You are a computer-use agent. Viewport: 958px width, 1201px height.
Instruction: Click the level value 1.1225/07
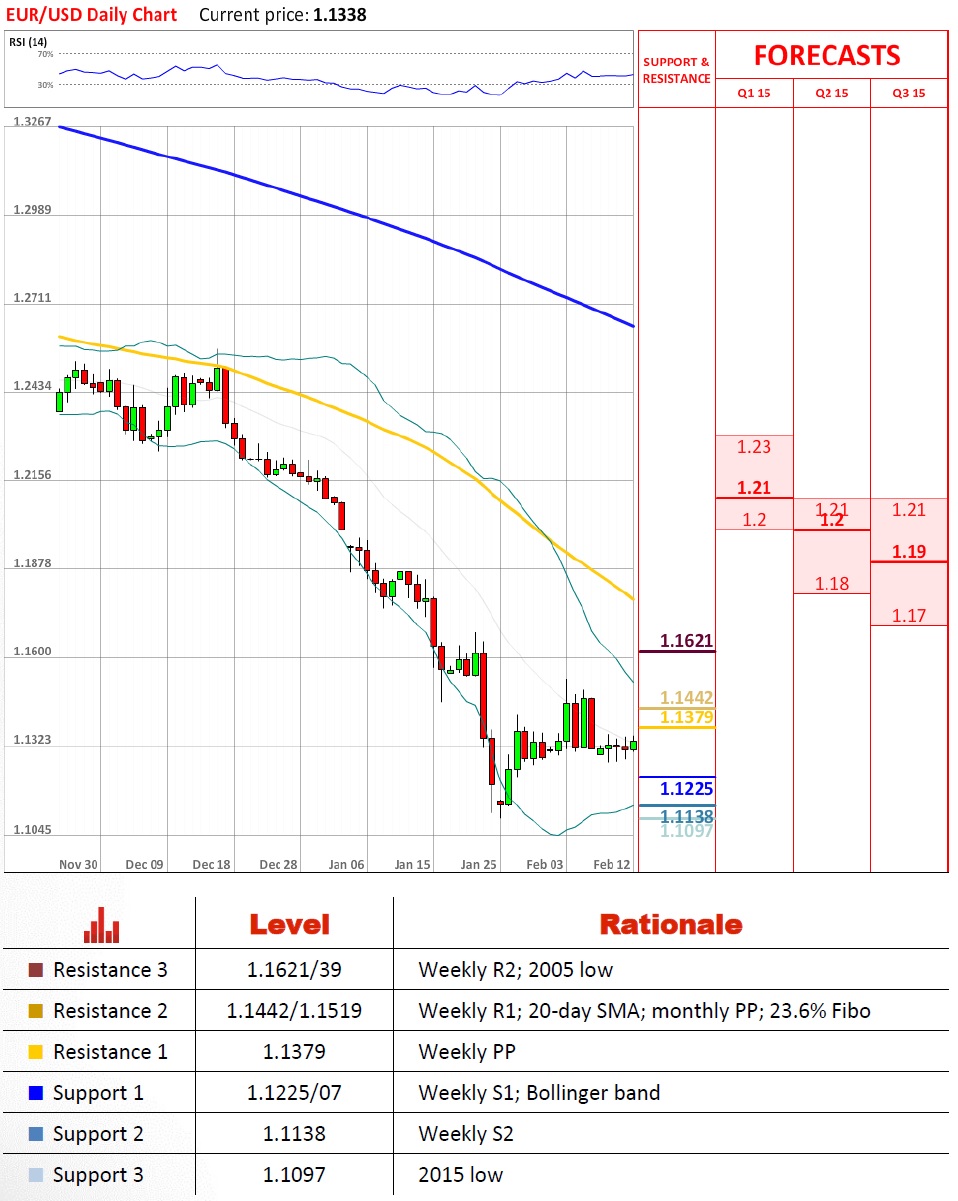pos(294,1093)
